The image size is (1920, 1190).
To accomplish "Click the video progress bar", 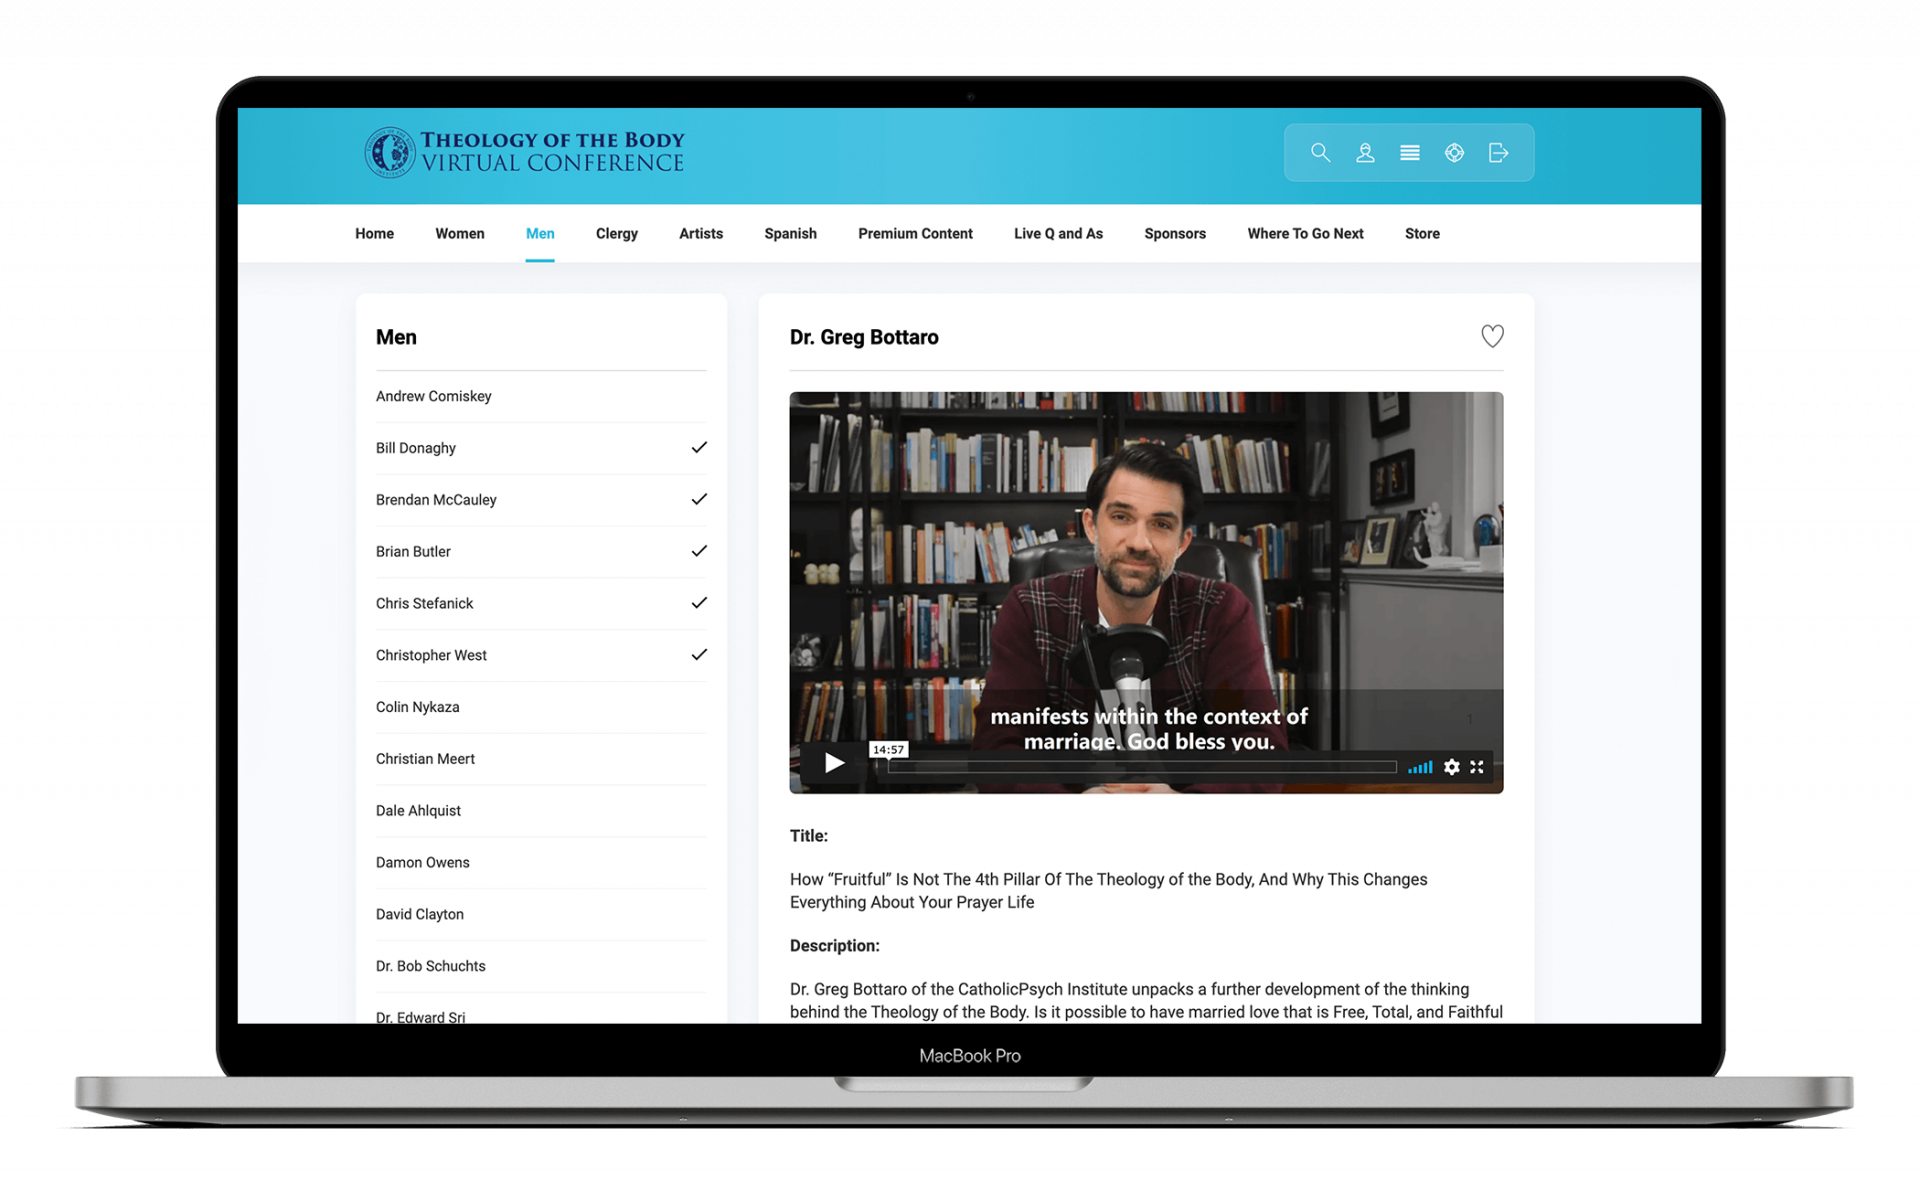I will coord(1140,767).
